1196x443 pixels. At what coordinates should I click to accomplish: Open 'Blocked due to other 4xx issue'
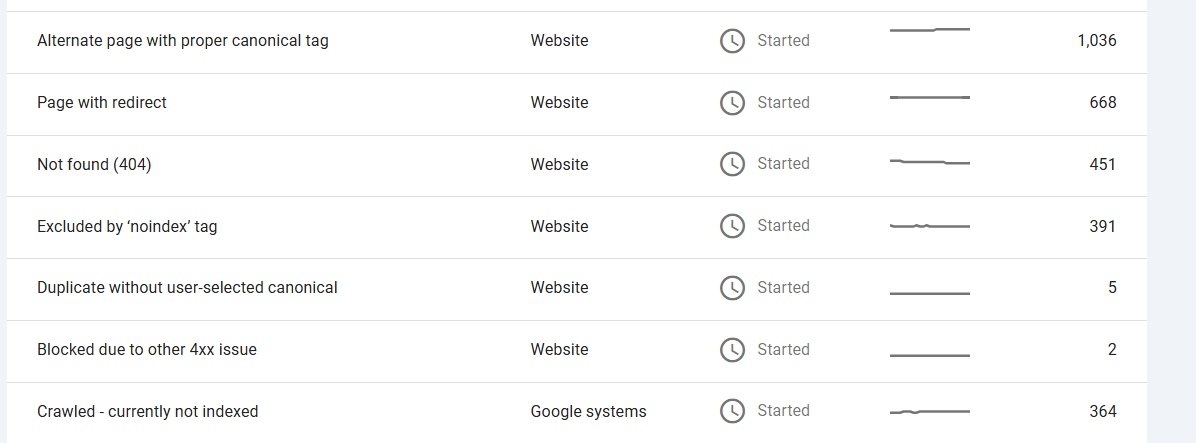click(x=577, y=352)
